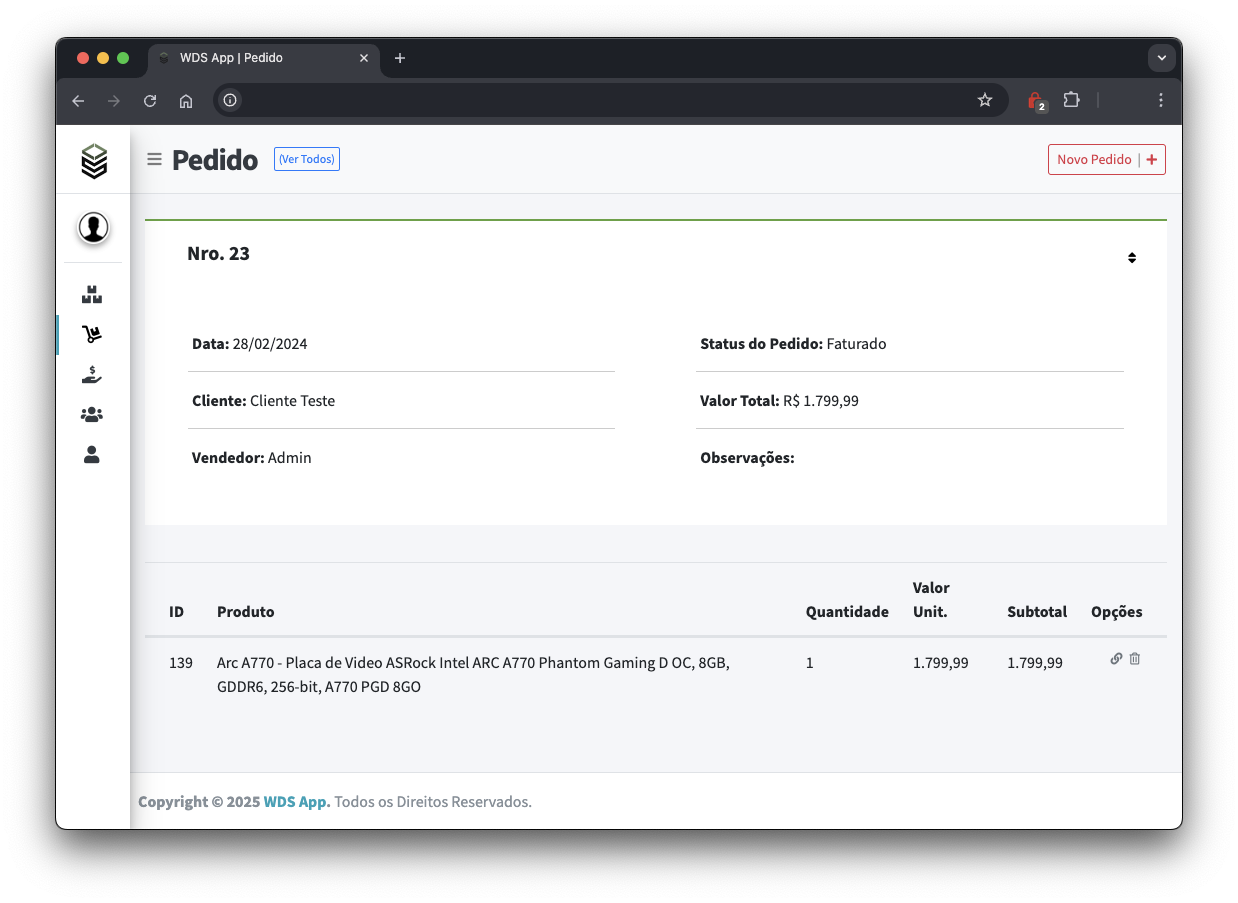Toggle the sidebar with the hamburger icon

154,159
